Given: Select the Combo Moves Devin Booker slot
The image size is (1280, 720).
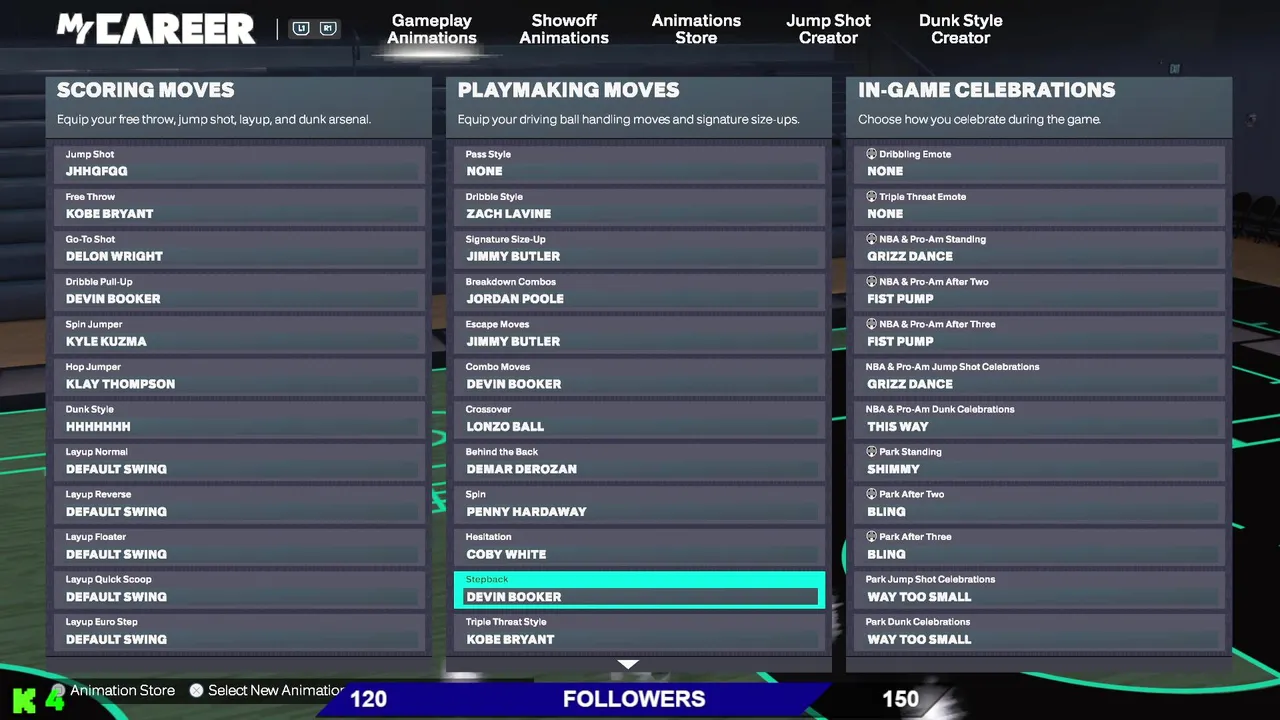Looking at the screenshot, I should [x=640, y=377].
